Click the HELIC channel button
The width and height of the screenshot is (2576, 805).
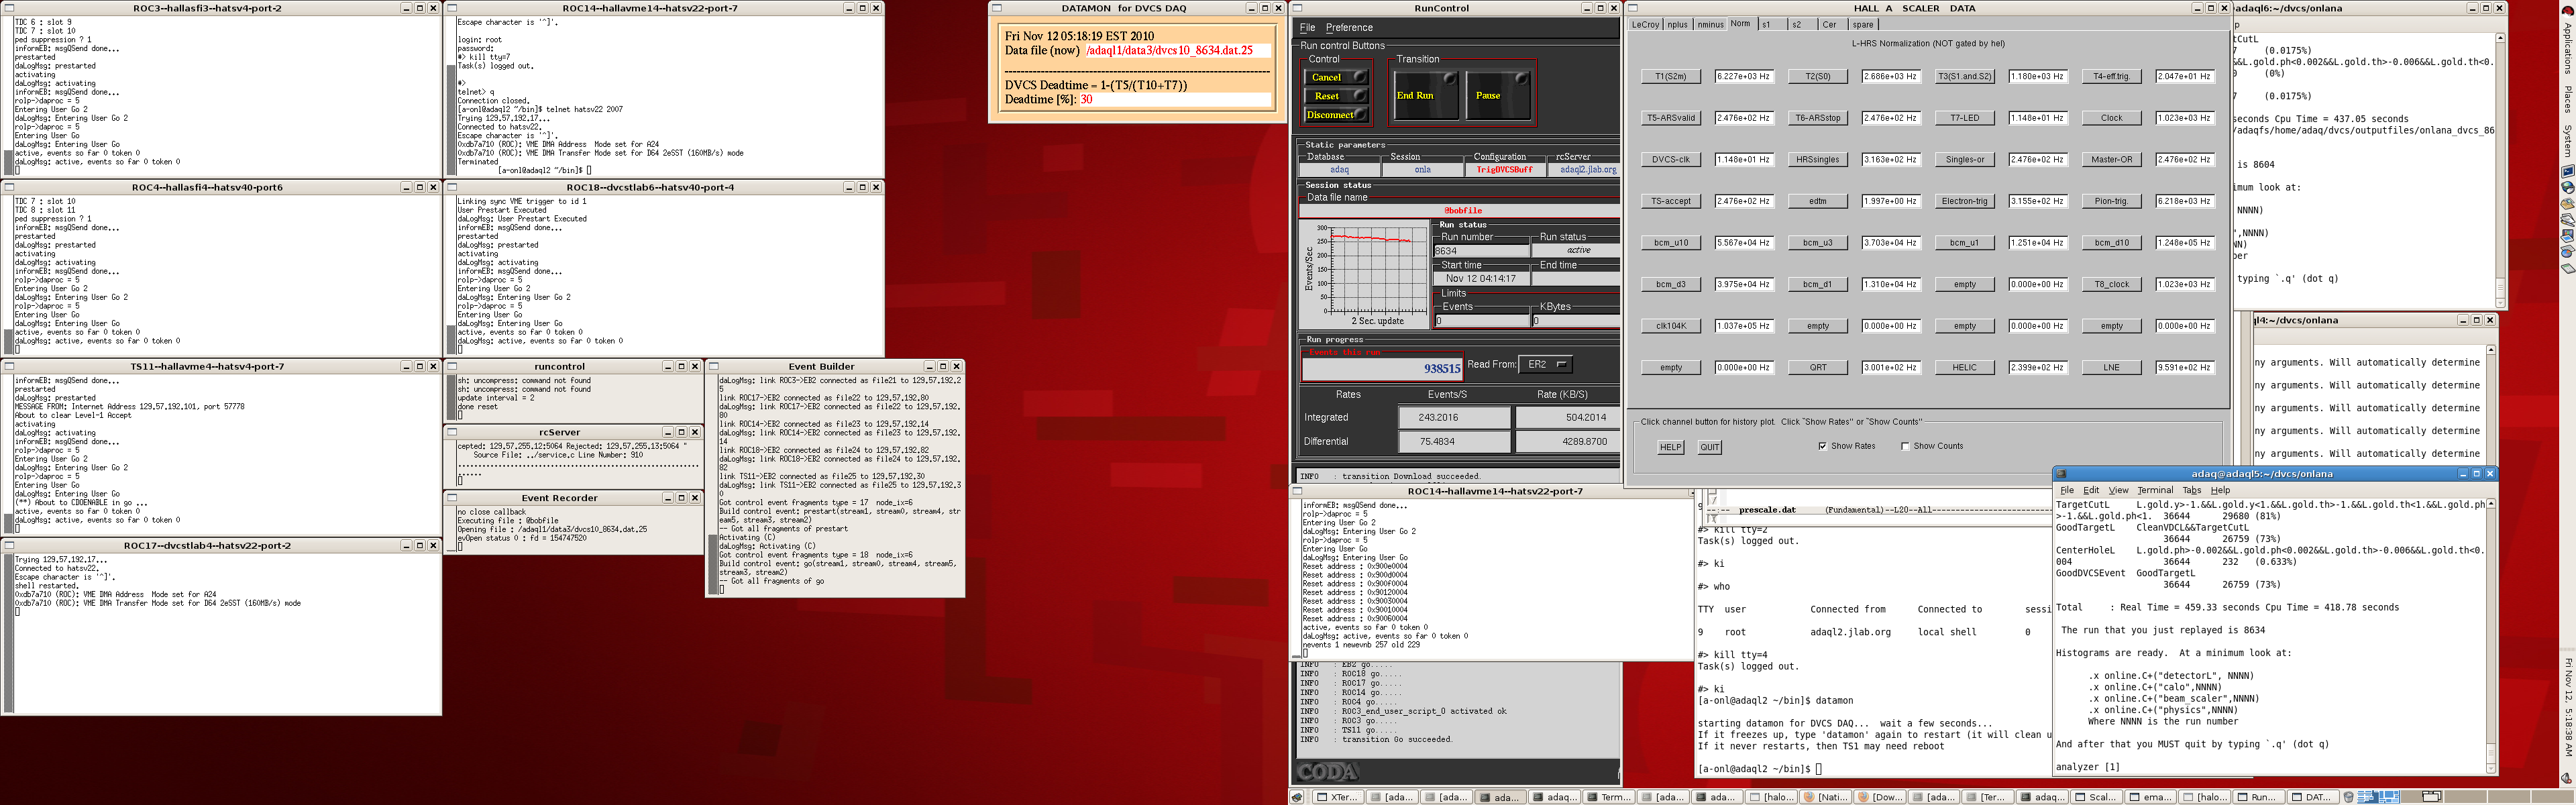point(1964,368)
